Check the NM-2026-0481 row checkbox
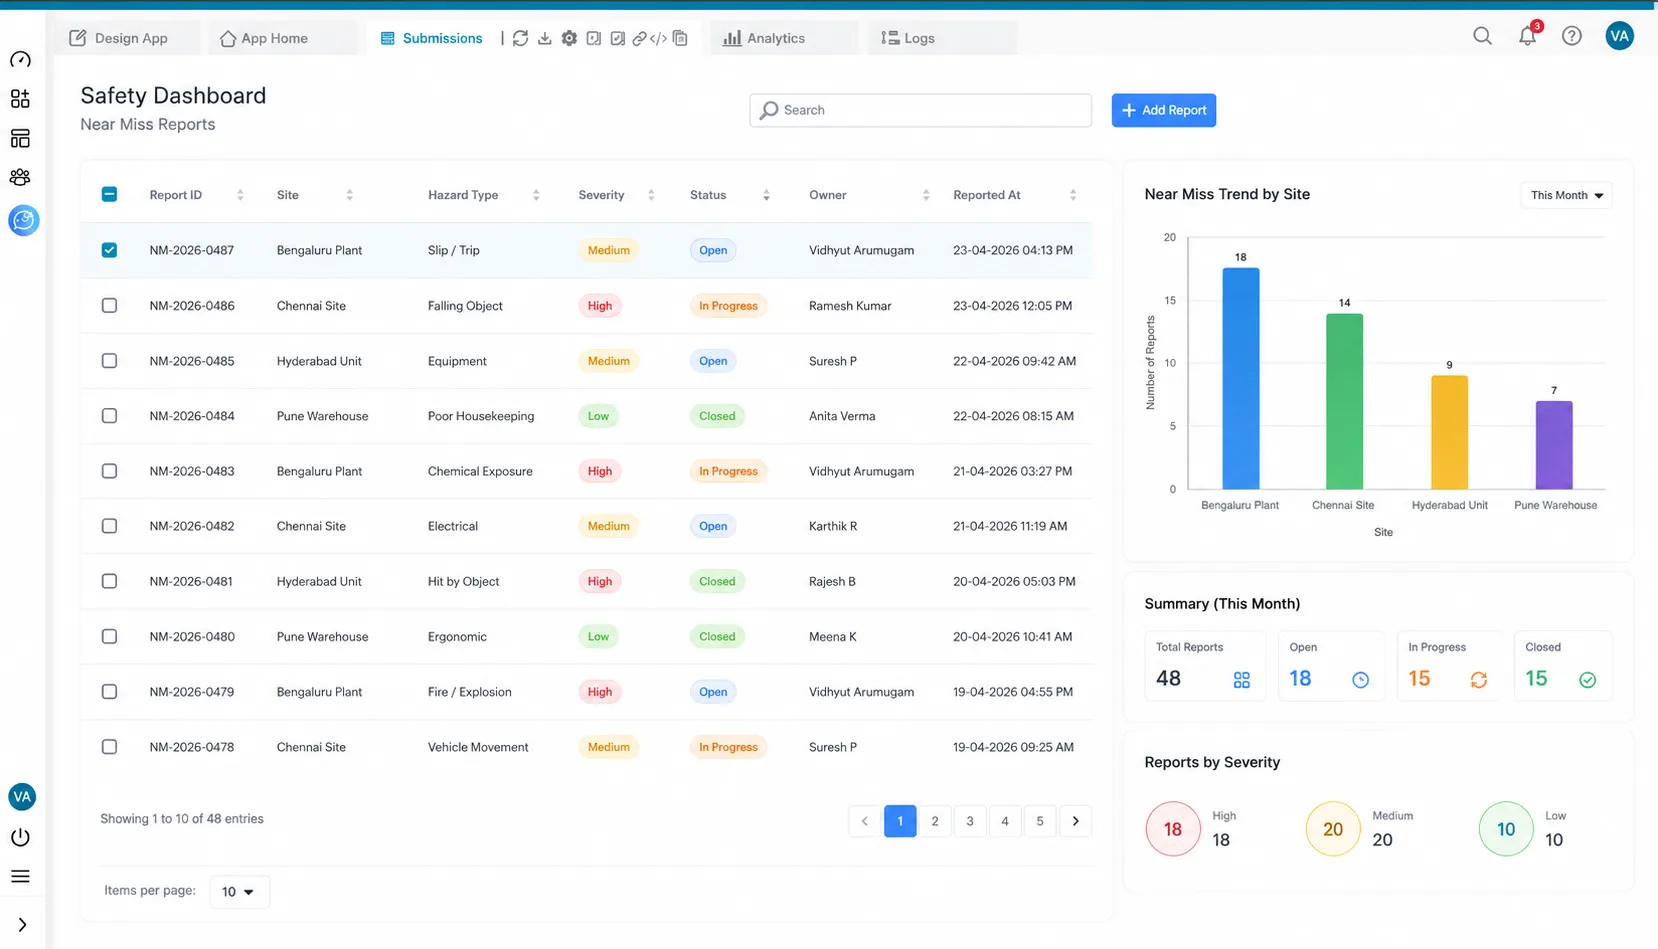1658x949 pixels. coord(109,581)
